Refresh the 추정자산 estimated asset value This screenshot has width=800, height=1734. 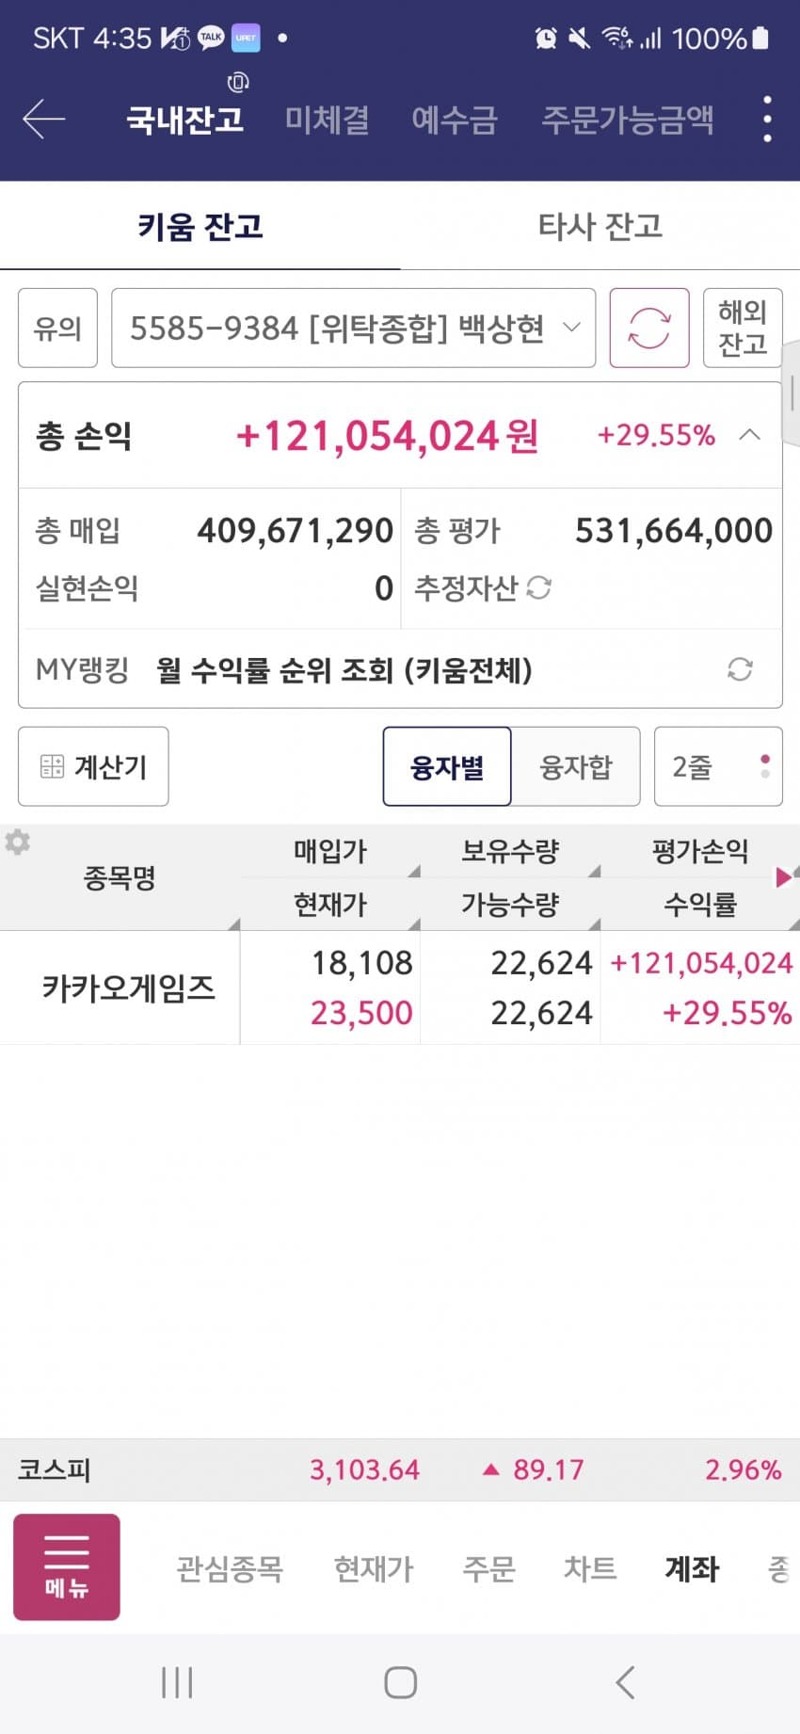click(539, 588)
